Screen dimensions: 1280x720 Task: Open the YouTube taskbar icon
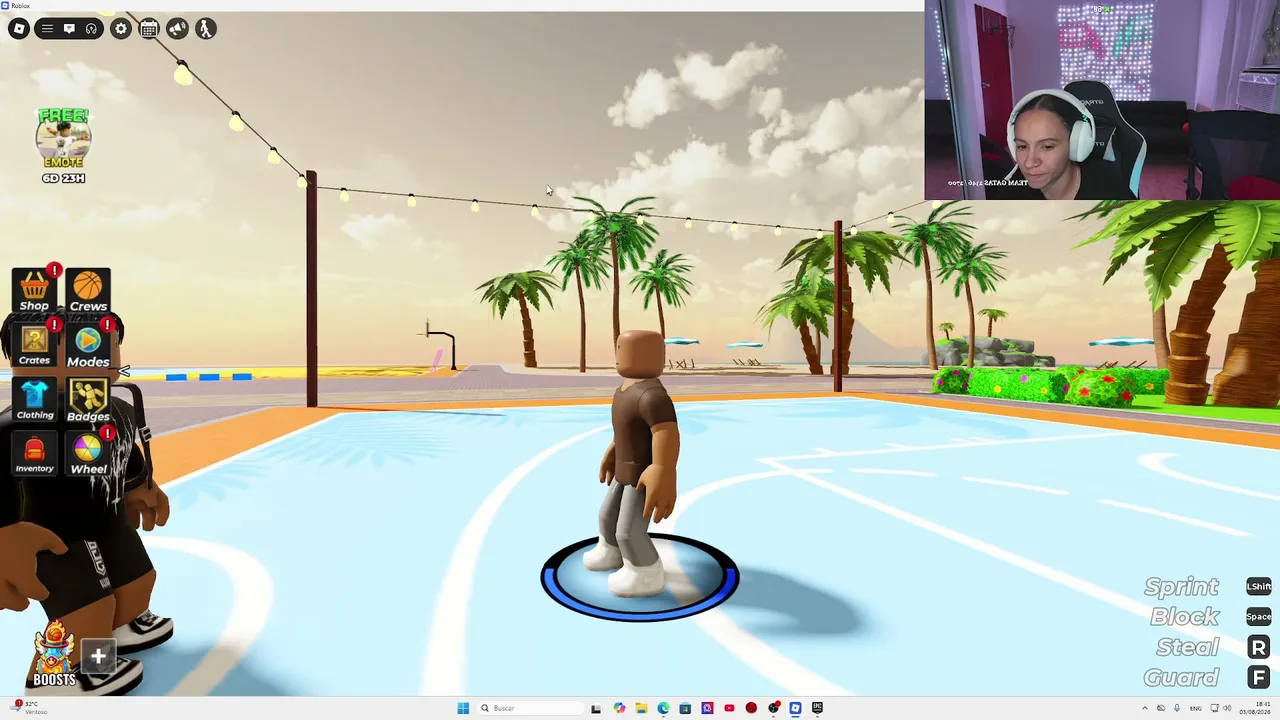tap(729, 708)
